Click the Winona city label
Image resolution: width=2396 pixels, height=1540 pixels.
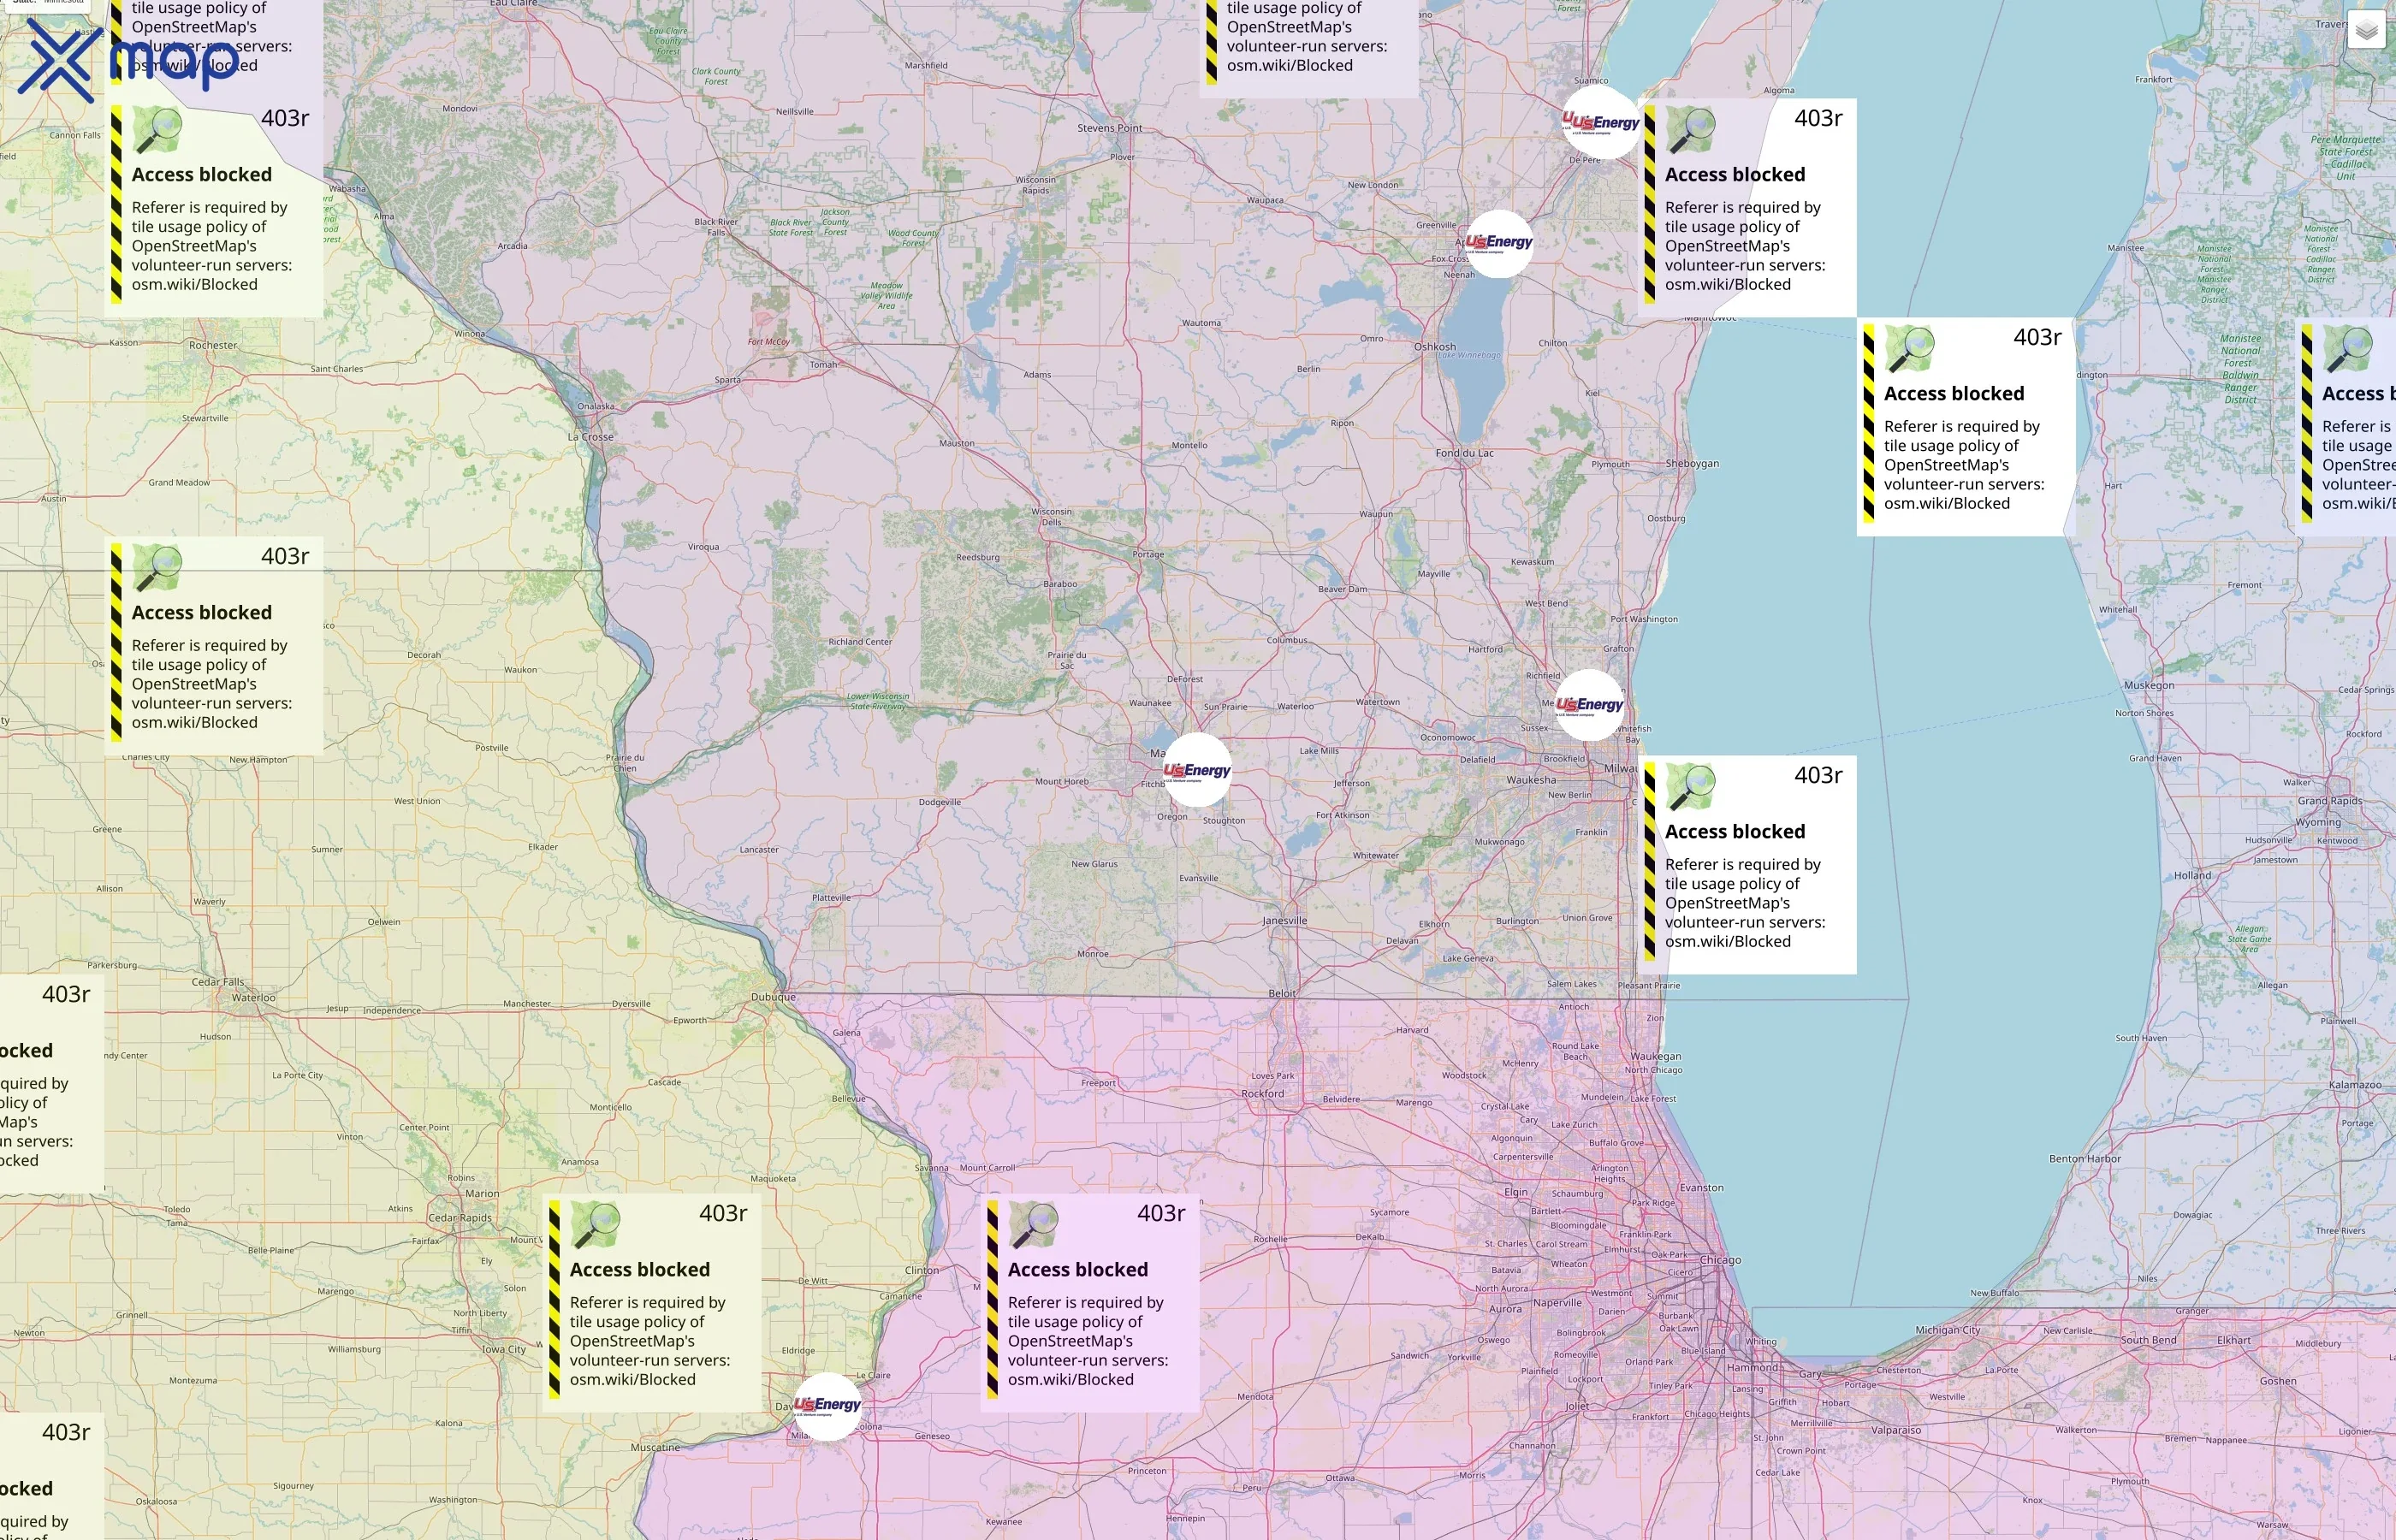click(470, 333)
